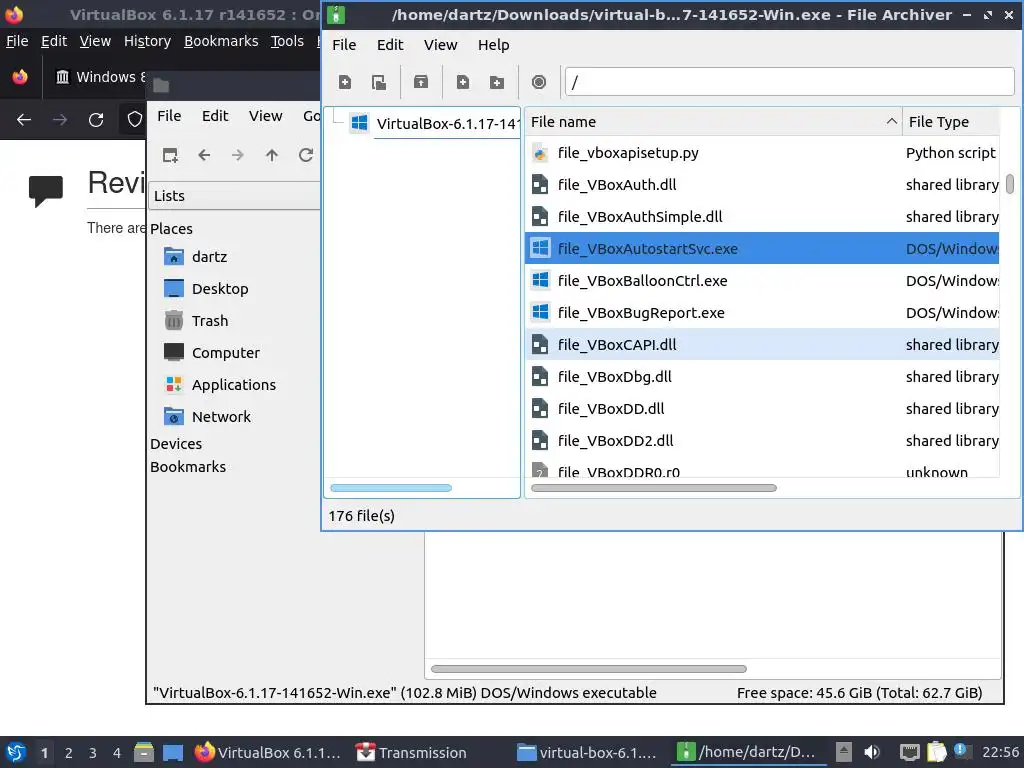Open Edit menu in file manager window
Screen dimensions: 1024x768
click(x=215, y=116)
